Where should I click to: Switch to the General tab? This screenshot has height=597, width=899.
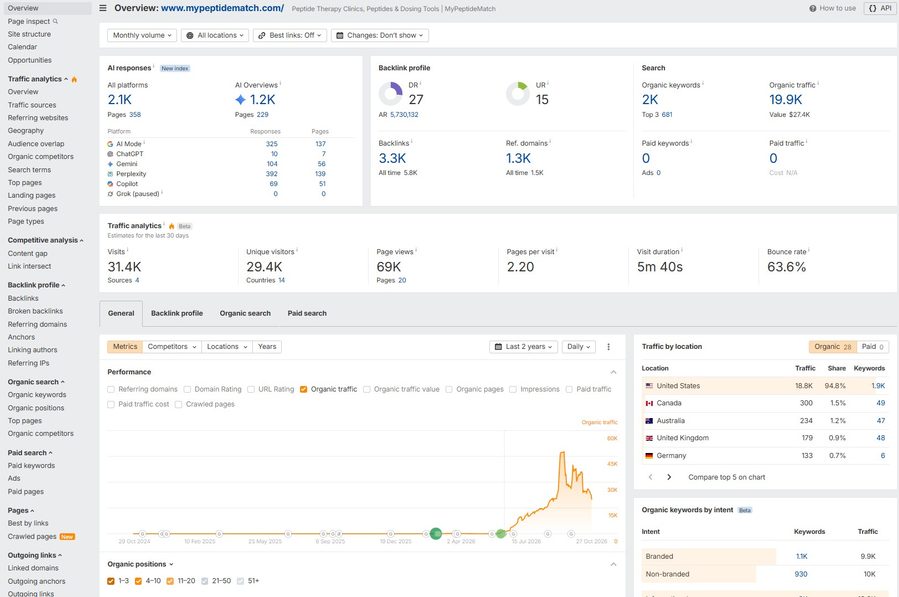pyautogui.click(x=121, y=314)
